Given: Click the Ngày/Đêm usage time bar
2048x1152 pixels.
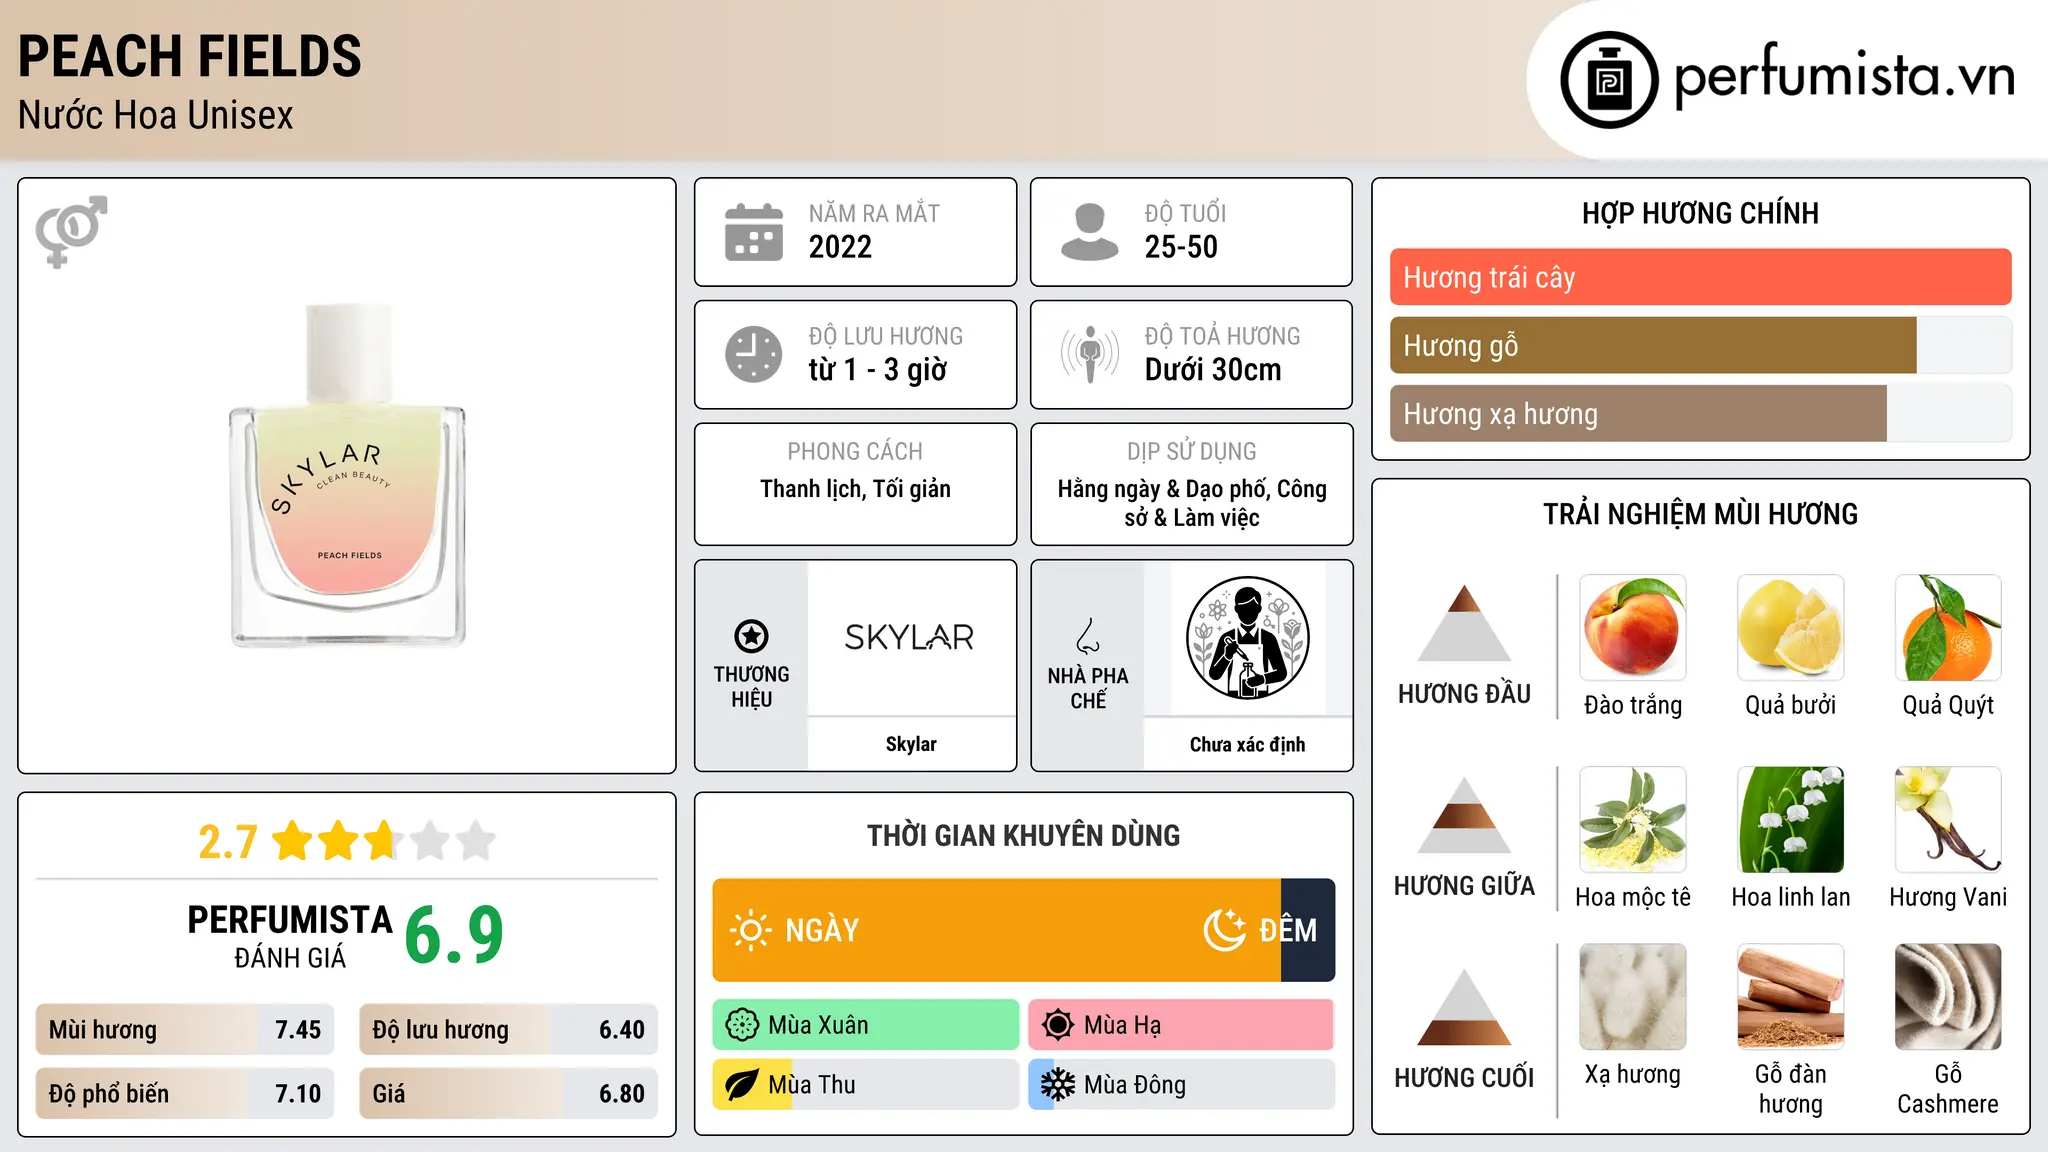Looking at the screenshot, I should (x=1024, y=930).
